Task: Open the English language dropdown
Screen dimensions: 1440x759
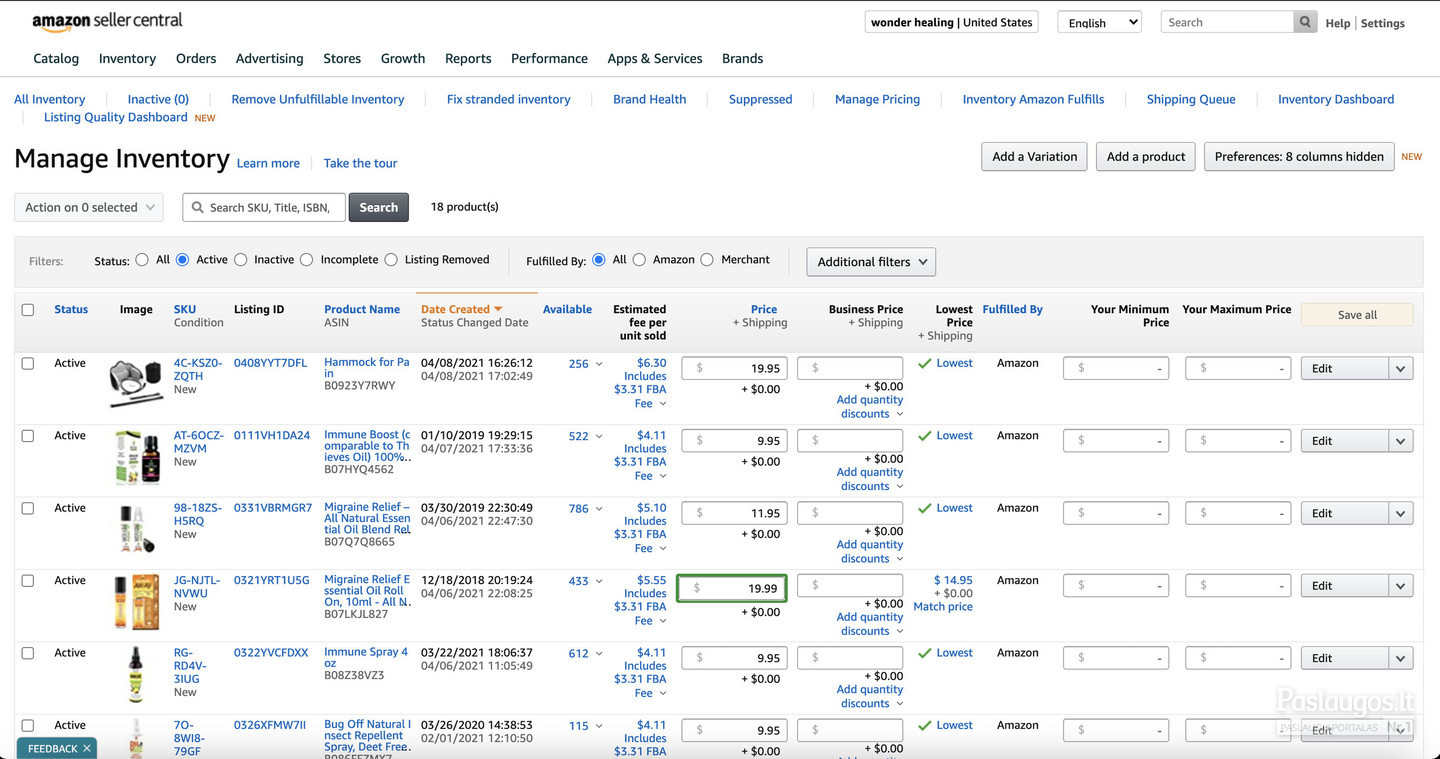Action: pyautogui.click(x=1099, y=22)
